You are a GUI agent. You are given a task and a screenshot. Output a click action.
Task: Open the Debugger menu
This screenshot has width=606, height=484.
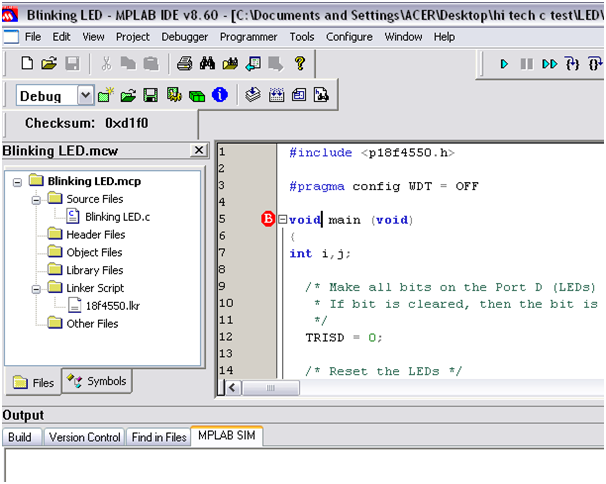pyautogui.click(x=184, y=37)
